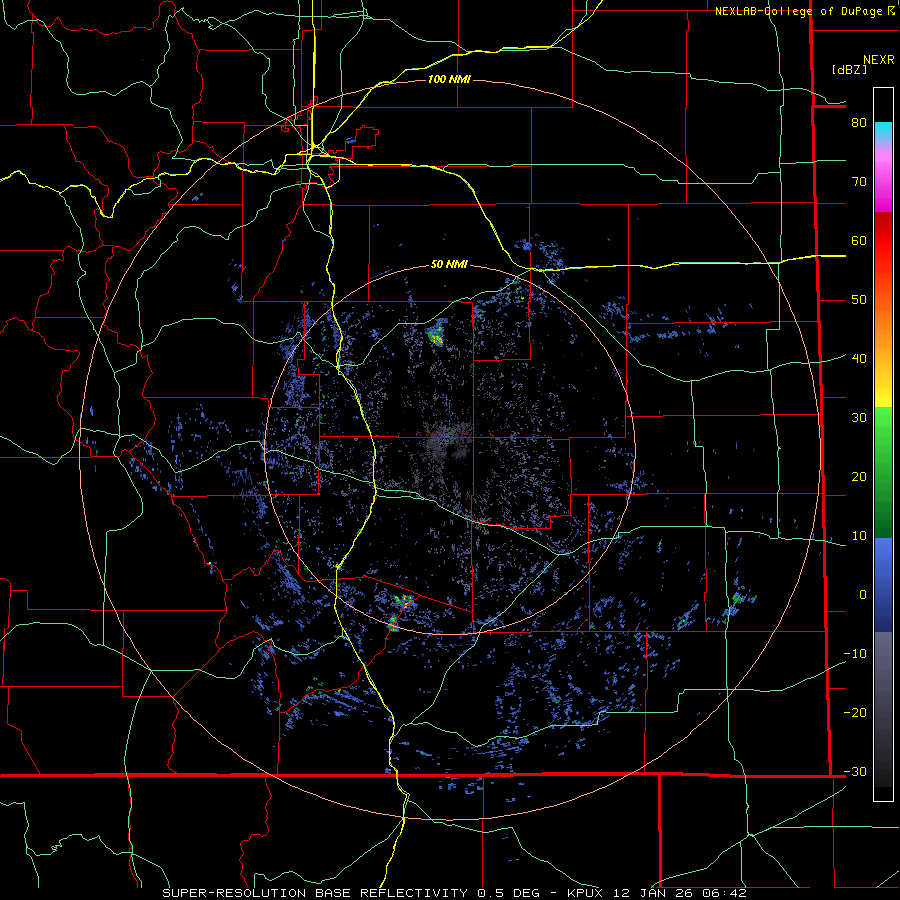
Task: Click the 50 value on the dBZ scale
Action: pos(859,300)
